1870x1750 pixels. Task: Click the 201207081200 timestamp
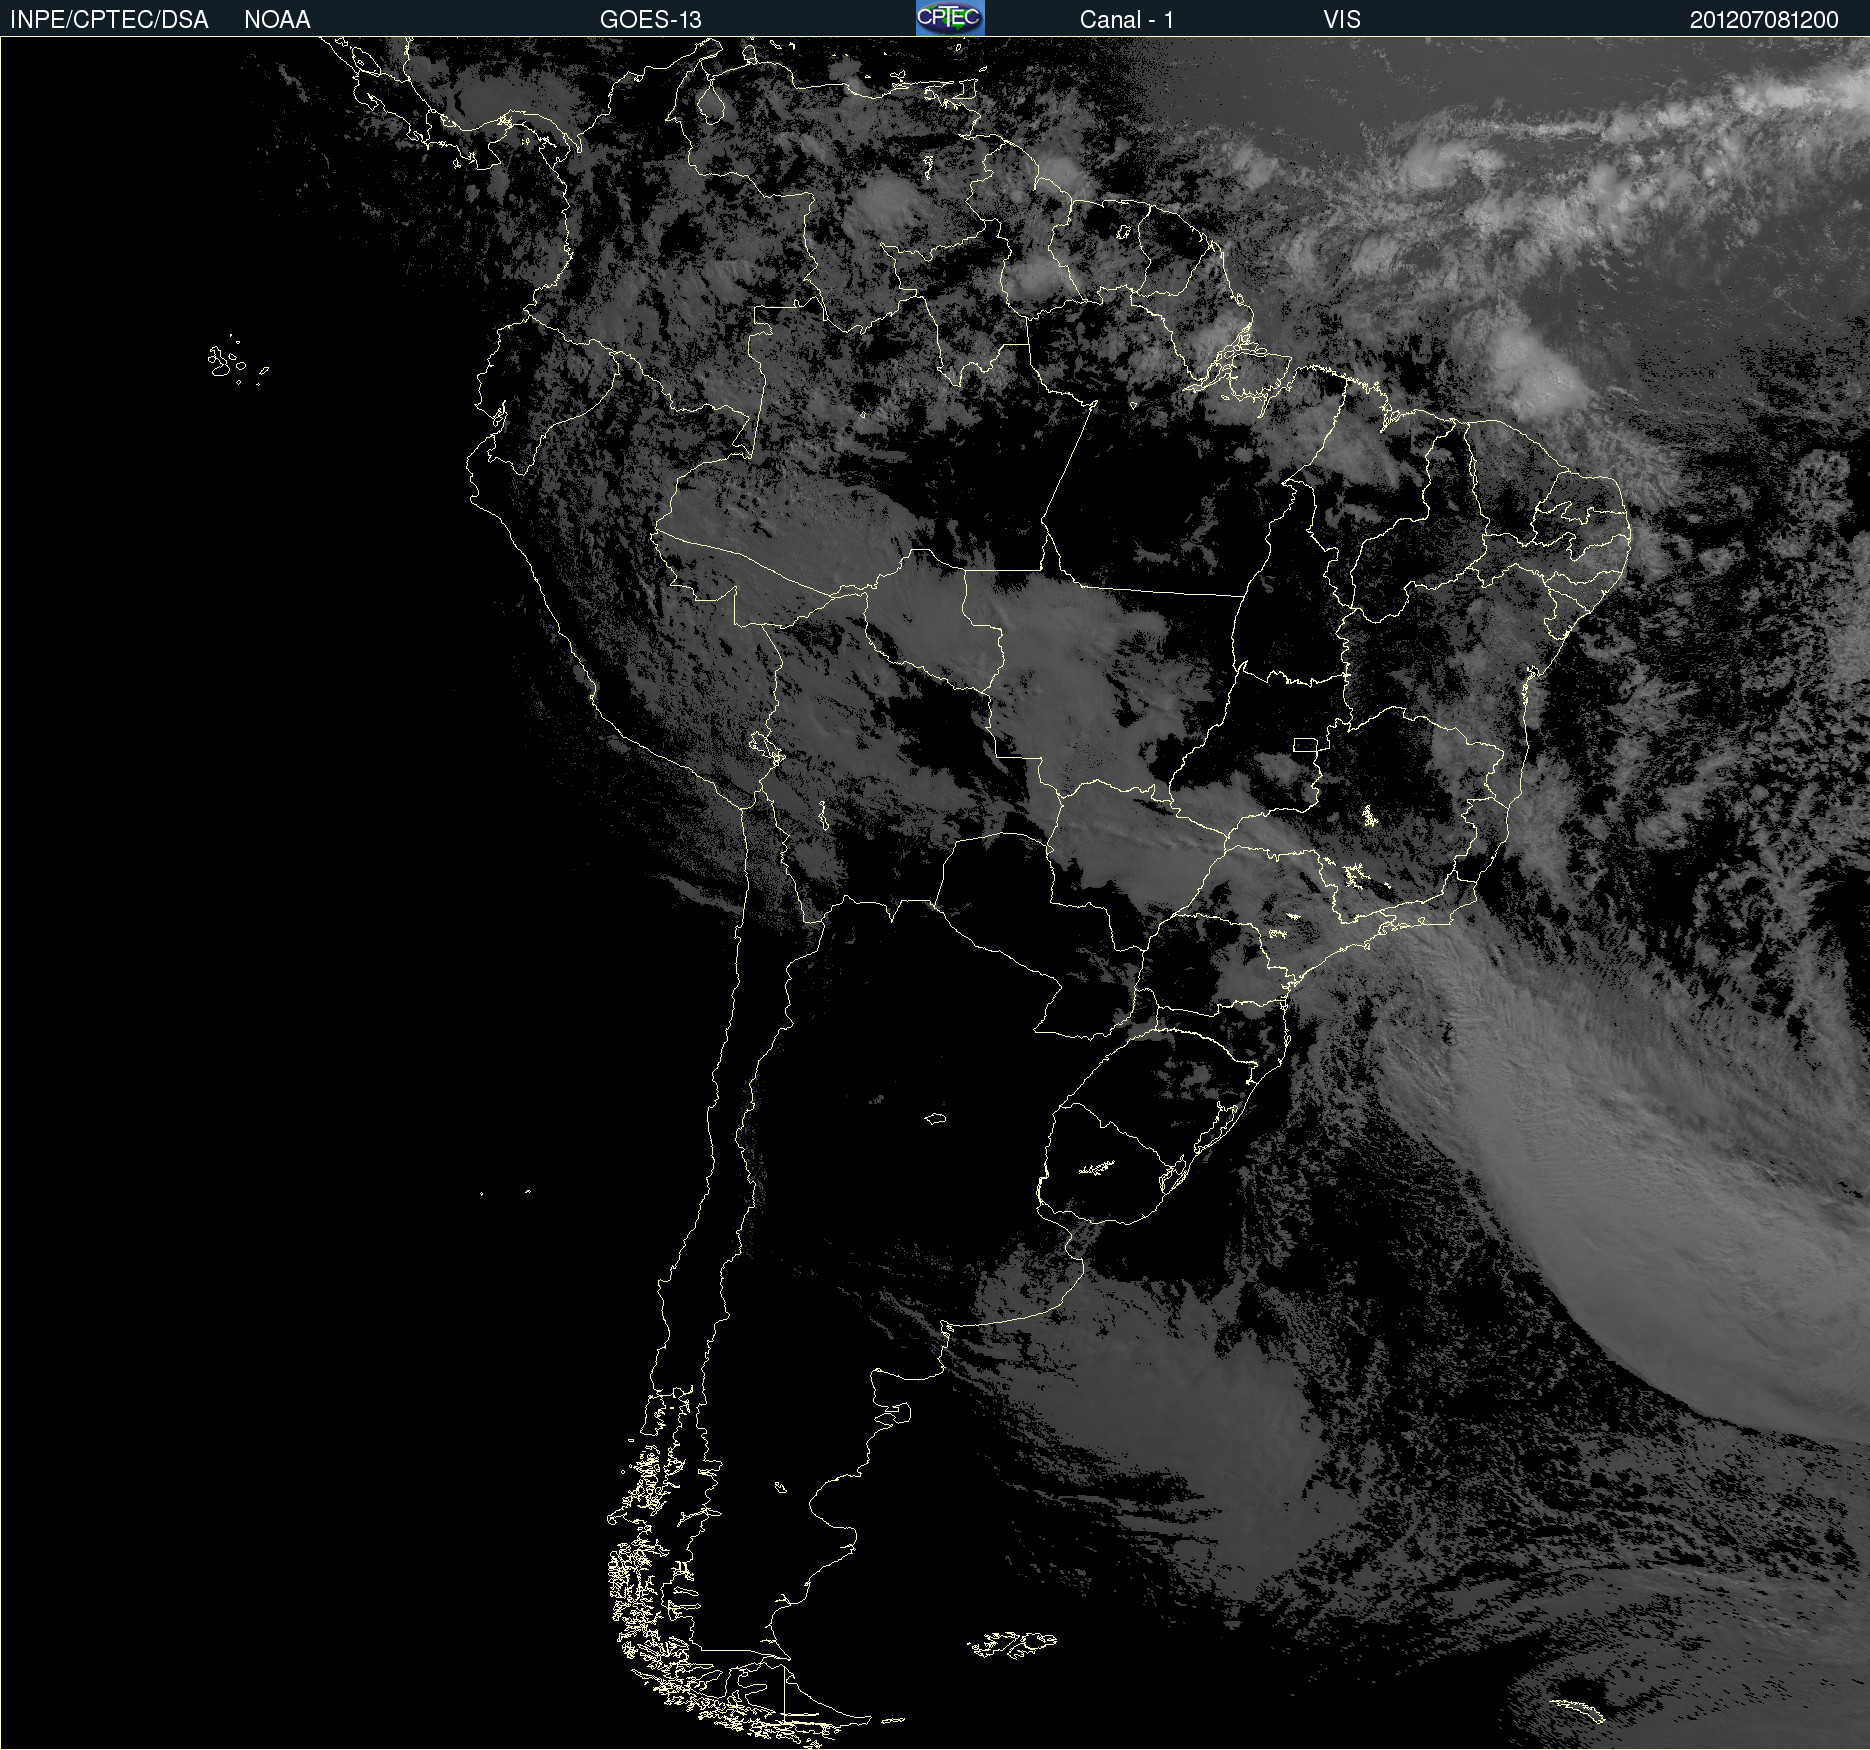point(1764,20)
